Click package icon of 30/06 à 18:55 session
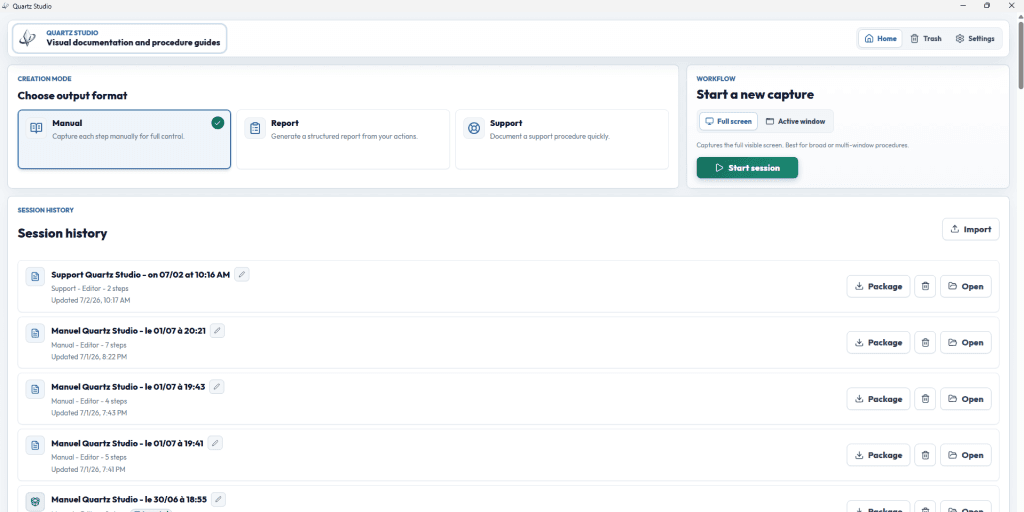The image size is (1024, 512). click(x=35, y=502)
